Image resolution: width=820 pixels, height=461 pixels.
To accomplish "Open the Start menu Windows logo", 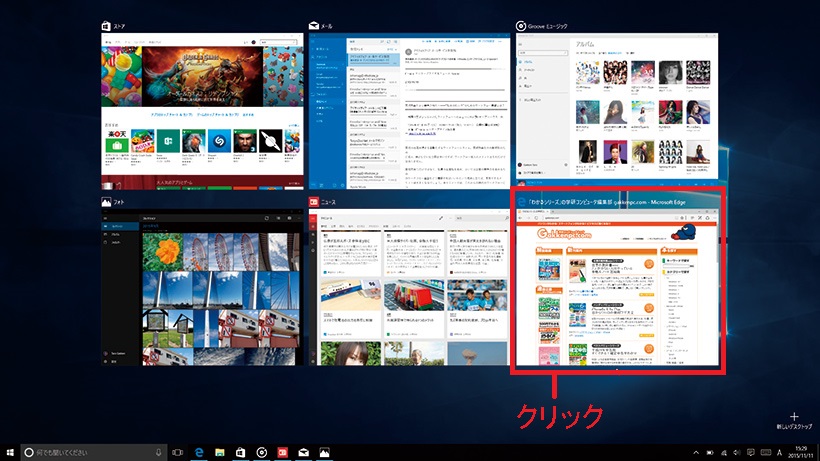I will (x=10, y=452).
